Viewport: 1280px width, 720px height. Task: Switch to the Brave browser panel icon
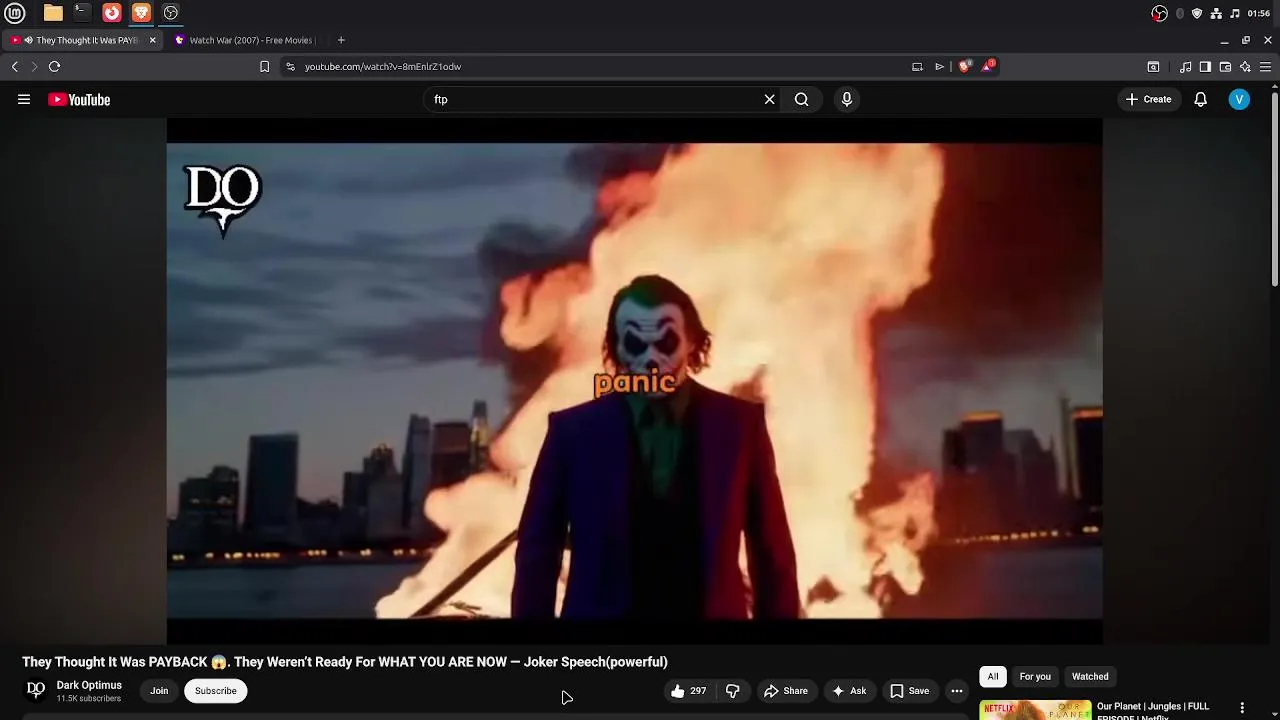click(x=141, y=13)
